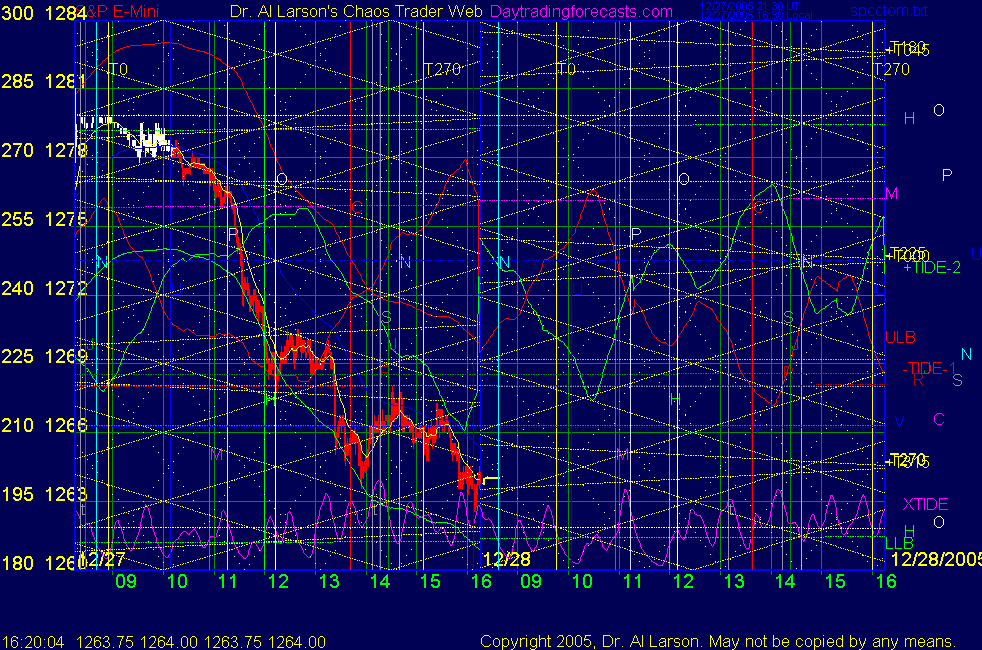Click the red ULB band label

click(901, 338)
